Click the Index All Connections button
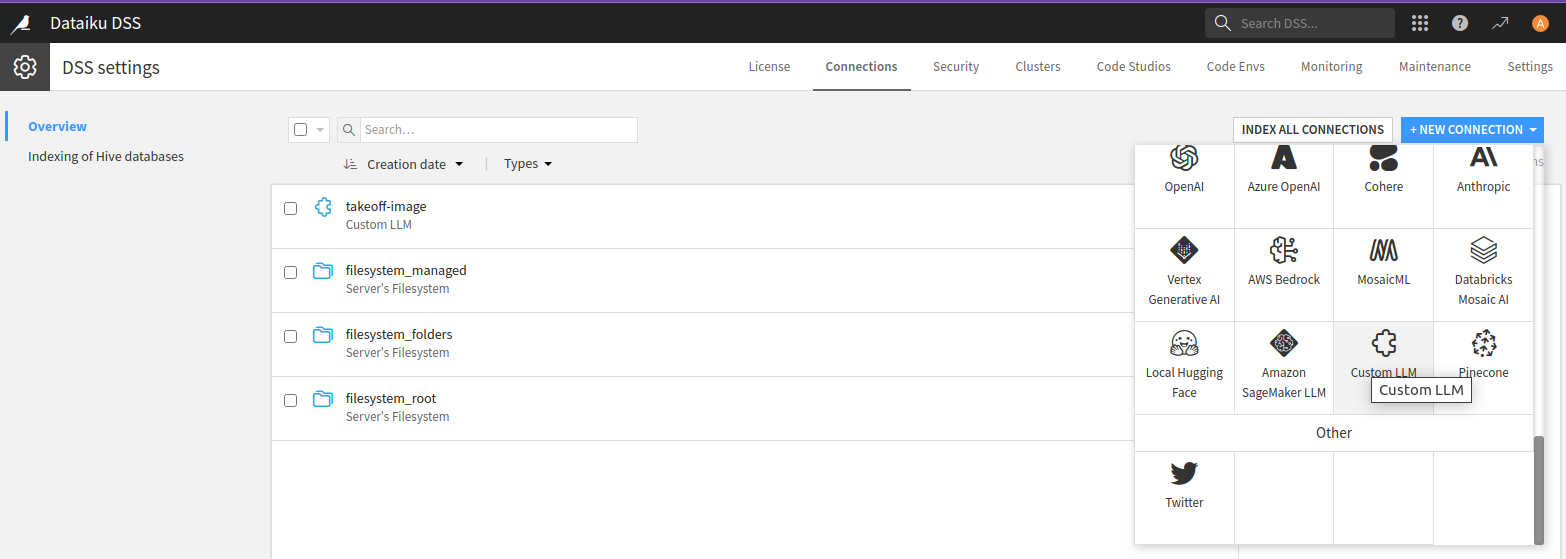The image size is (1566, 559). (1312, 130)
